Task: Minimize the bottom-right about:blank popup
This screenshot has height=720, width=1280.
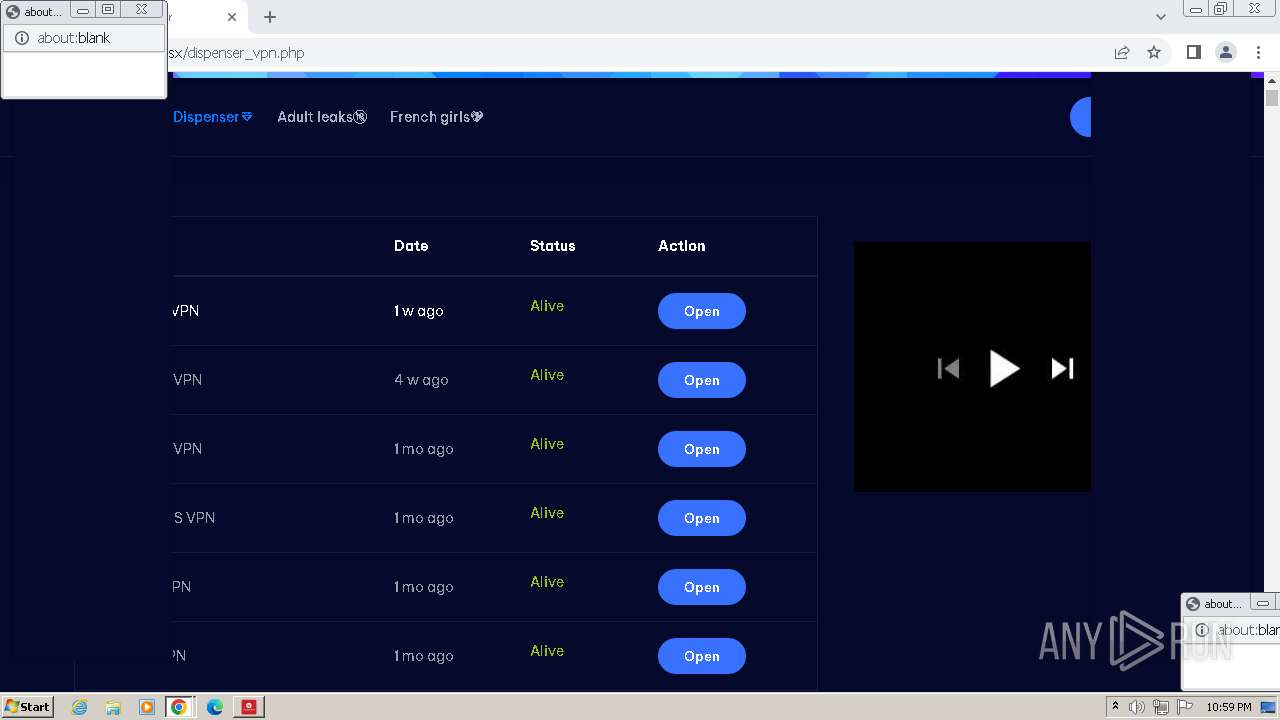Action: pos(1263,603)
